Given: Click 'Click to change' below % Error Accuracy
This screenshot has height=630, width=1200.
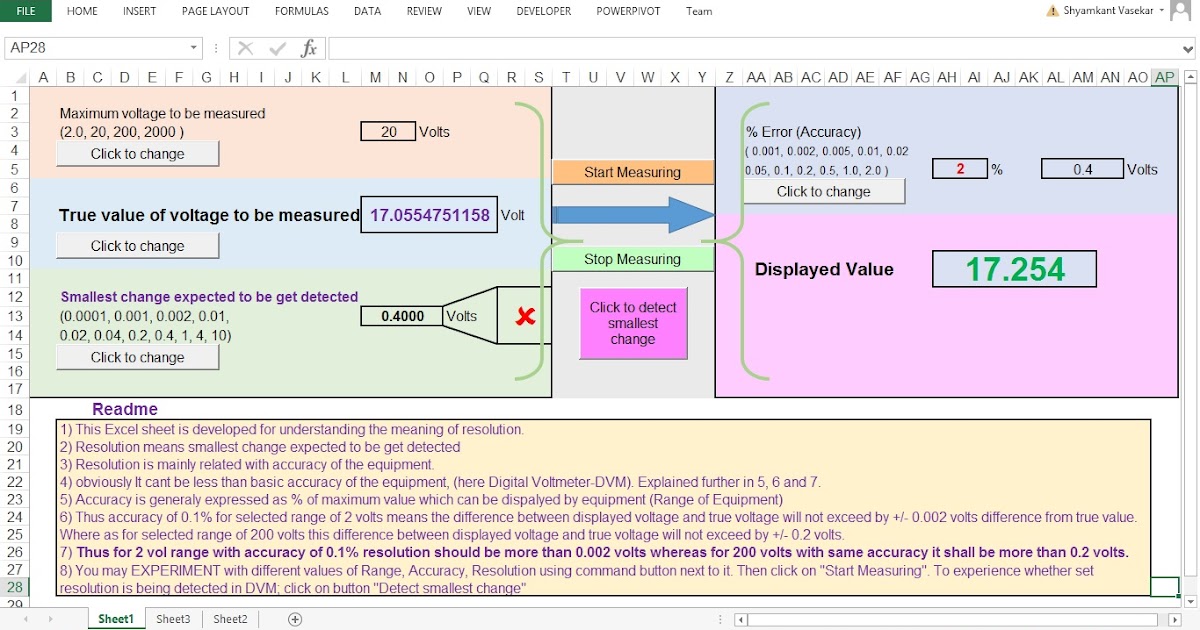Looking at the screenshot, I should (x=824, y=191).
